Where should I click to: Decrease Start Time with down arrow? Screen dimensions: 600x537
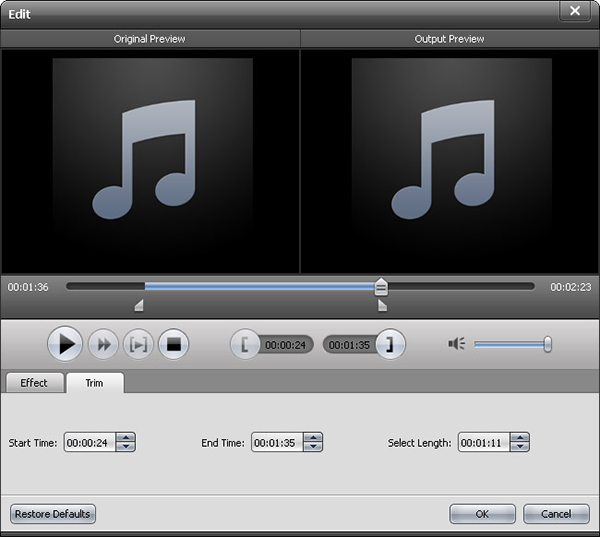(126, 447)
